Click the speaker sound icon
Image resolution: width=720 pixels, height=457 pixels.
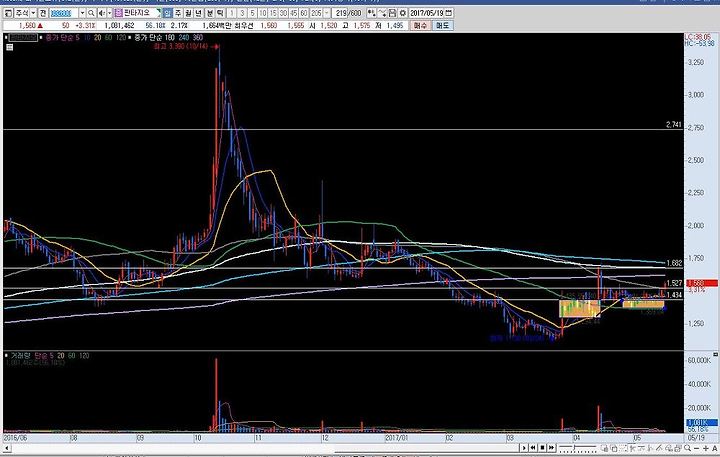pyautogui.click(x=101, y=13)
